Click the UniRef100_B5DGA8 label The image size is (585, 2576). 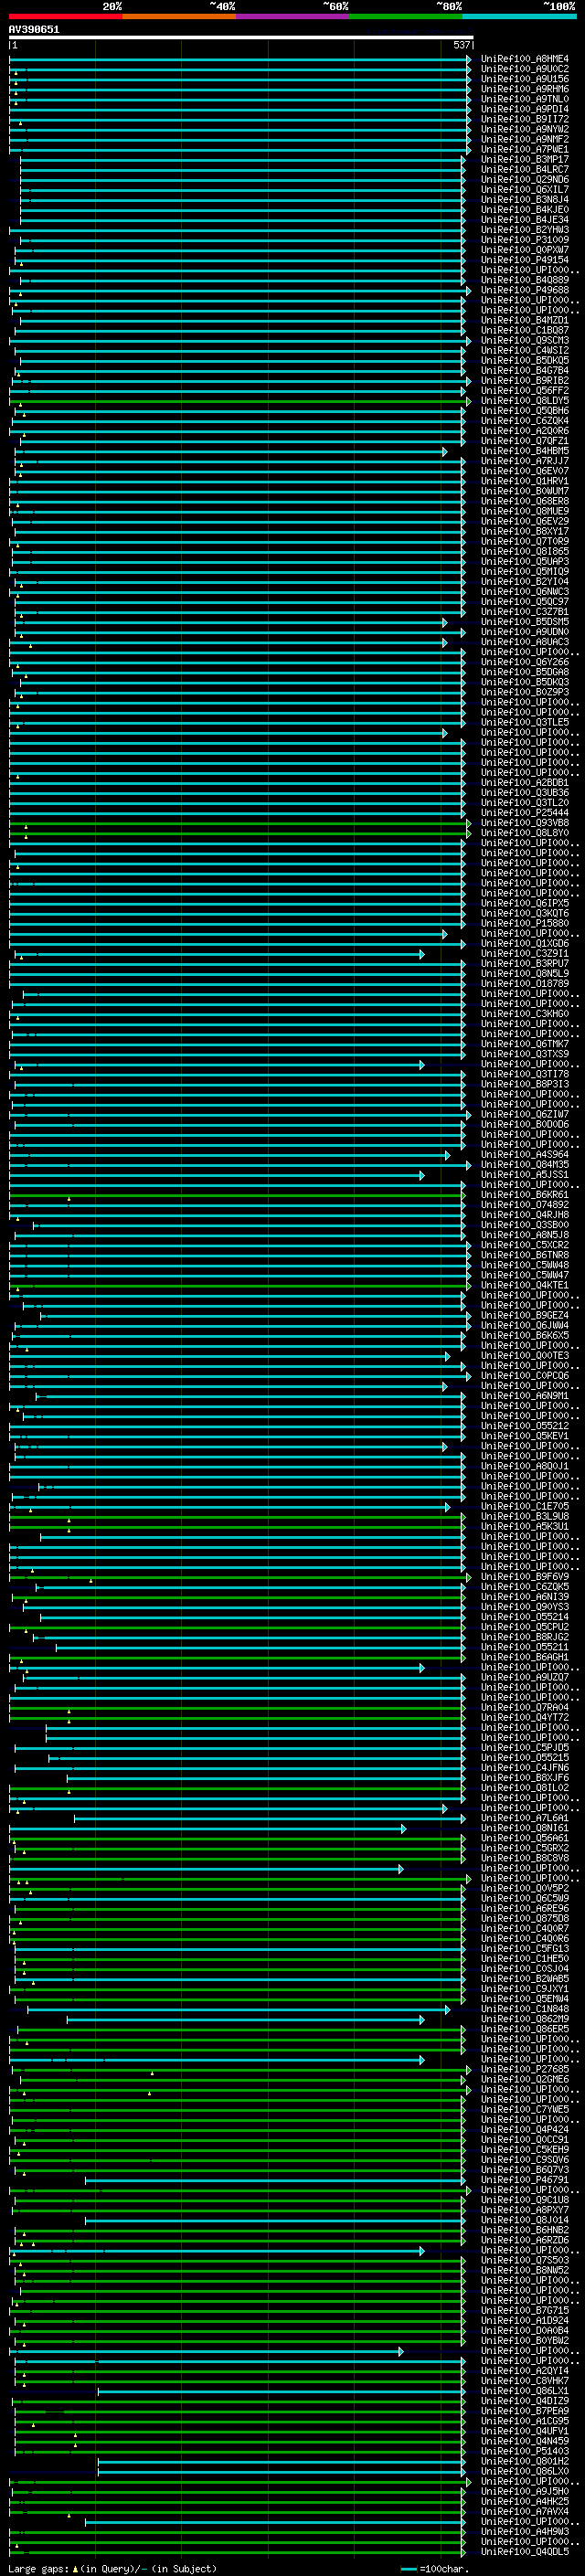[525, 672]
